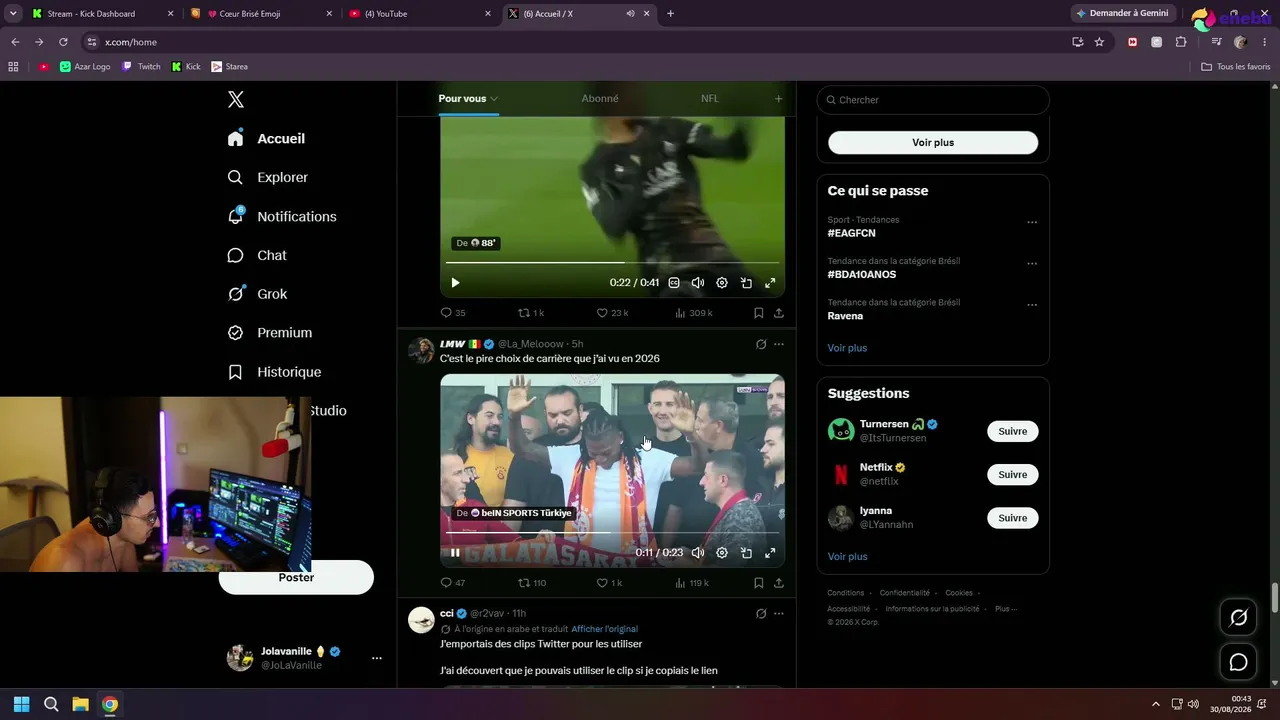This screenshot has width=1280, height=720.
Task: Follow Netflix with Suivre
Action: 1013,475
